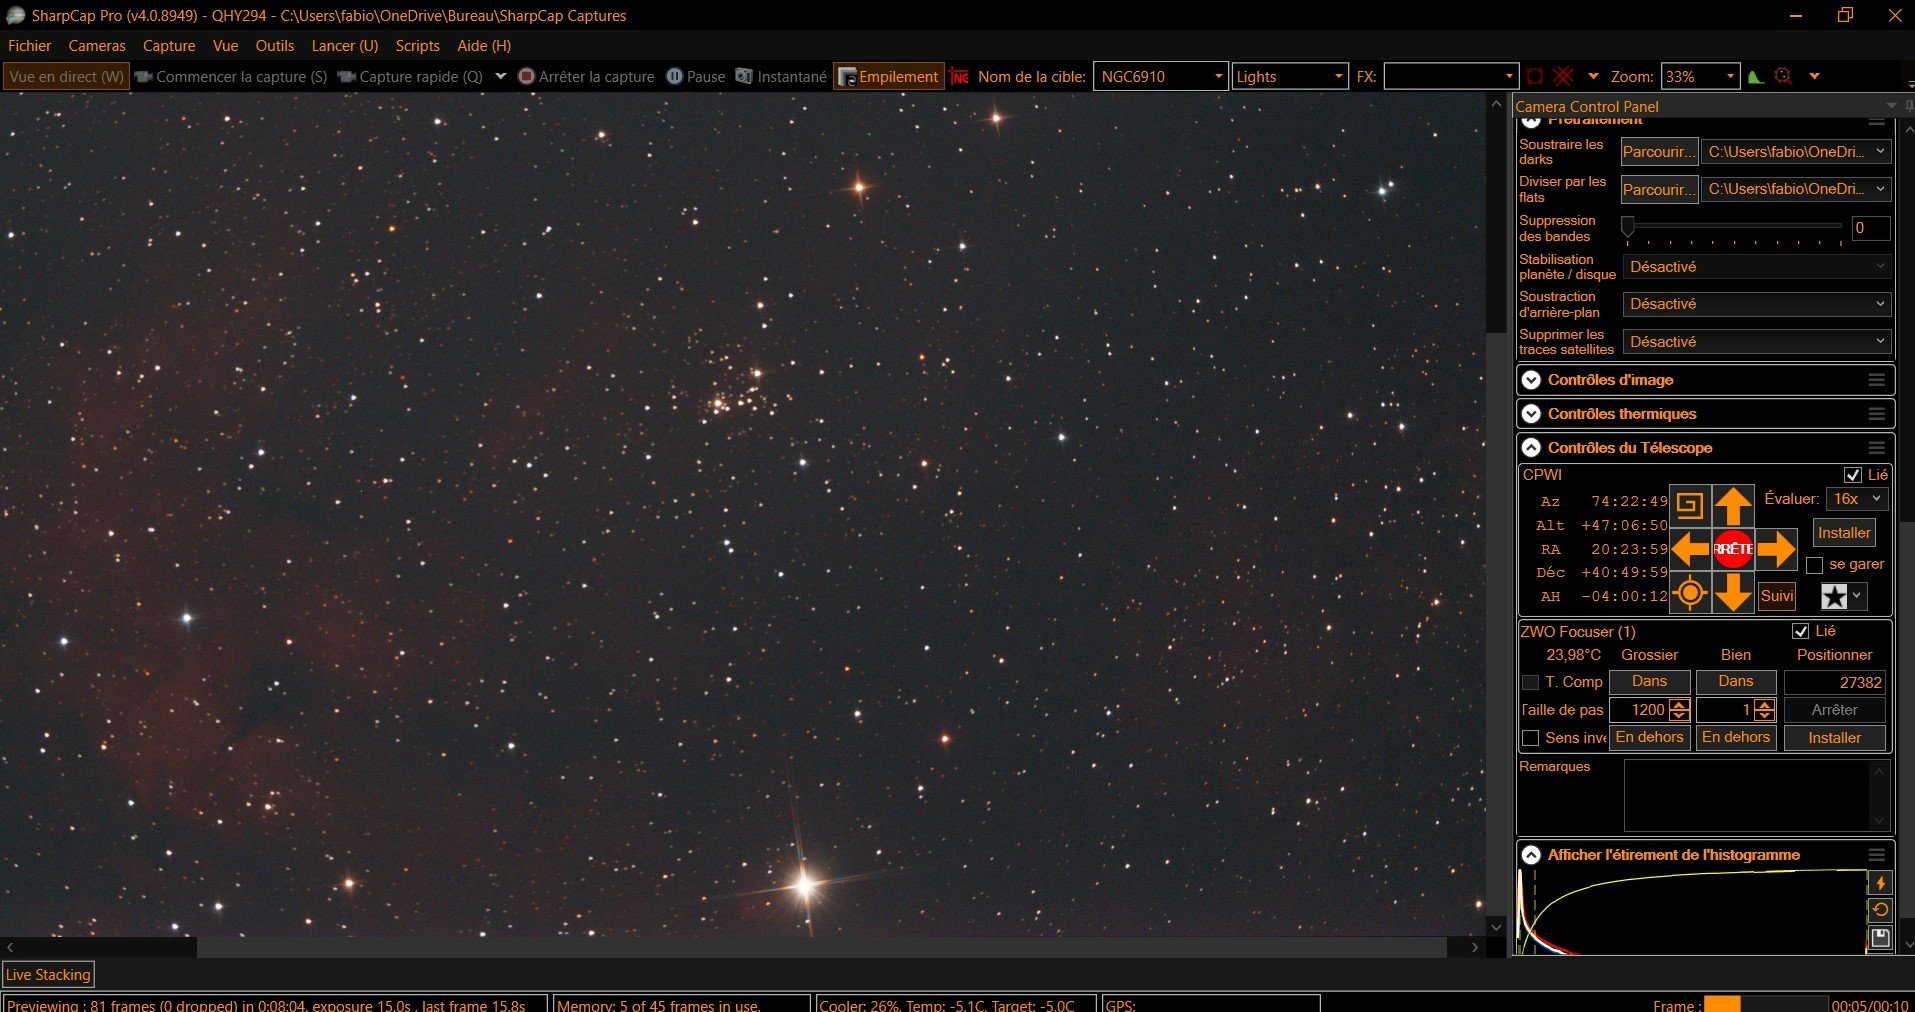Click the lightning auto-stretch histogram button
Viewport: 1915px width, 1012px height.
(1880, 883)
